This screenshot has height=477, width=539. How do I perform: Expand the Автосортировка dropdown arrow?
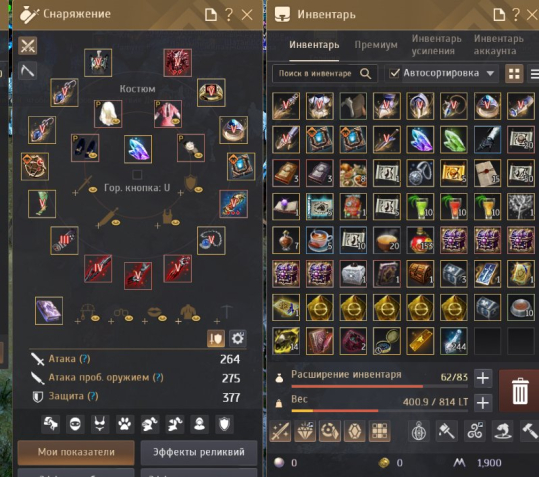[x=491, y=73]
